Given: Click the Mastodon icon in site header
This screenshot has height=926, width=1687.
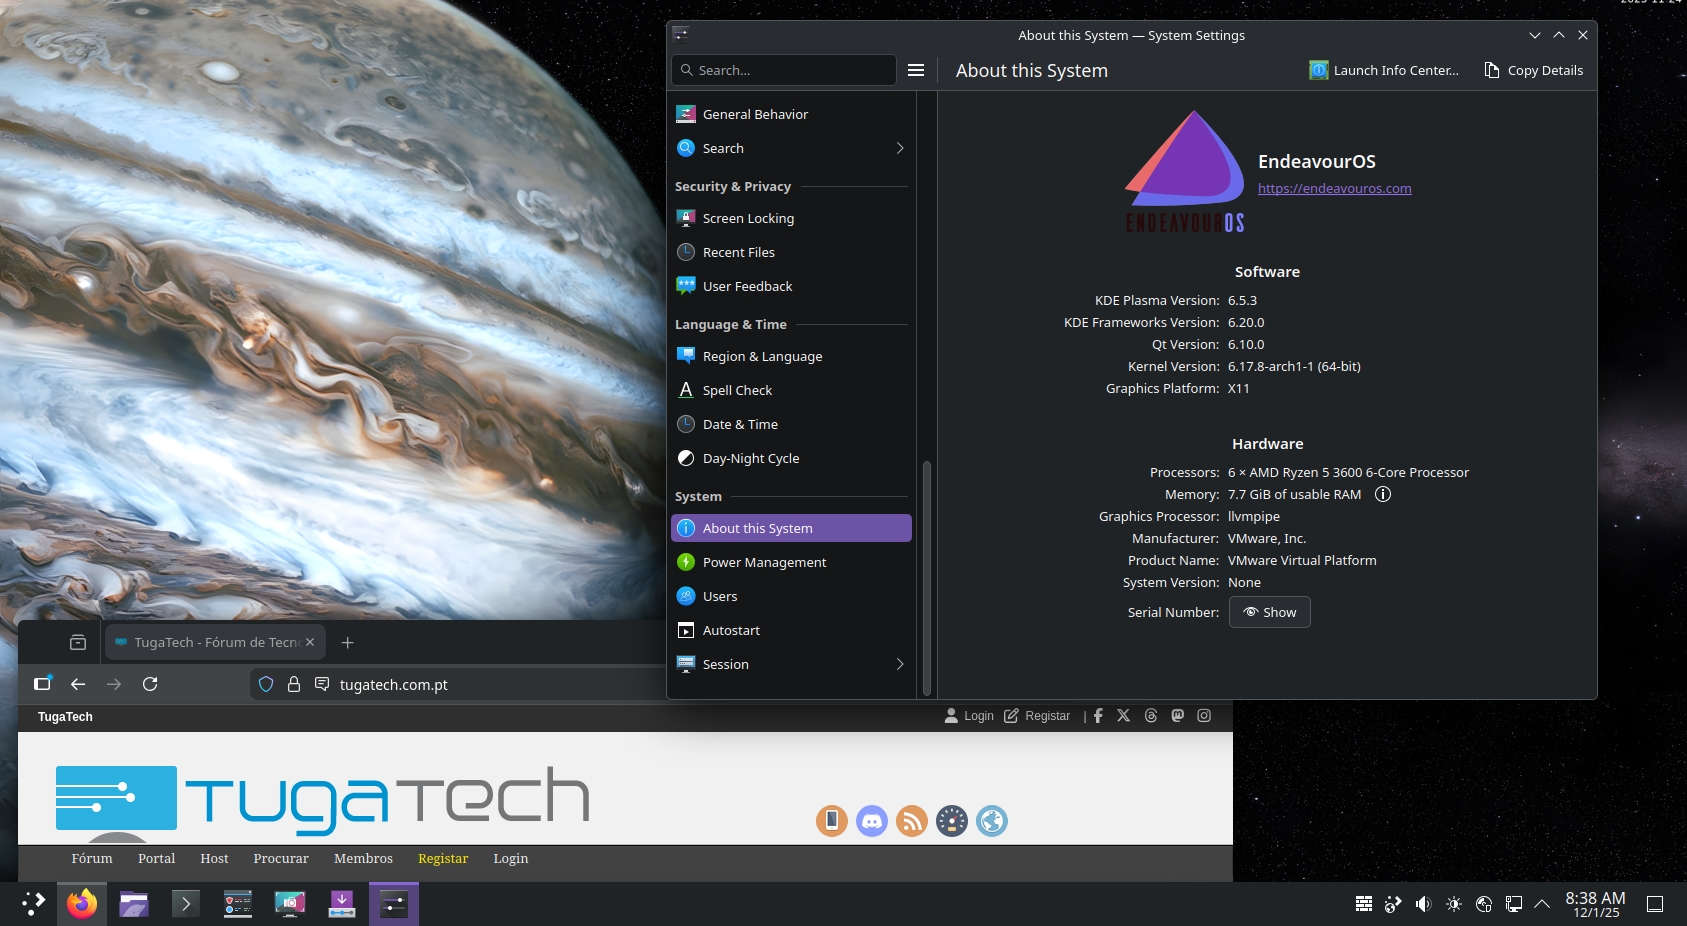Looking at the screenshot, I should (x=1177, y=716).
